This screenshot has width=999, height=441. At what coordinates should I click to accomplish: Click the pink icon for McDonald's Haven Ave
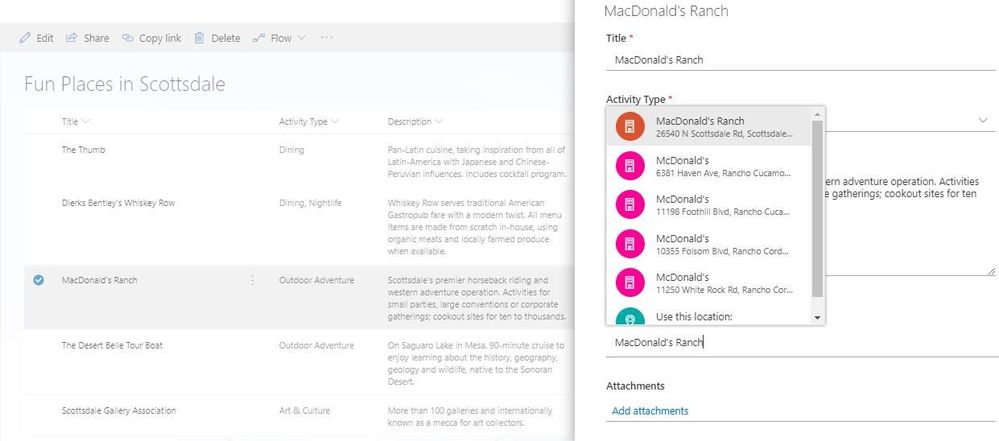[x=630, y=166]
